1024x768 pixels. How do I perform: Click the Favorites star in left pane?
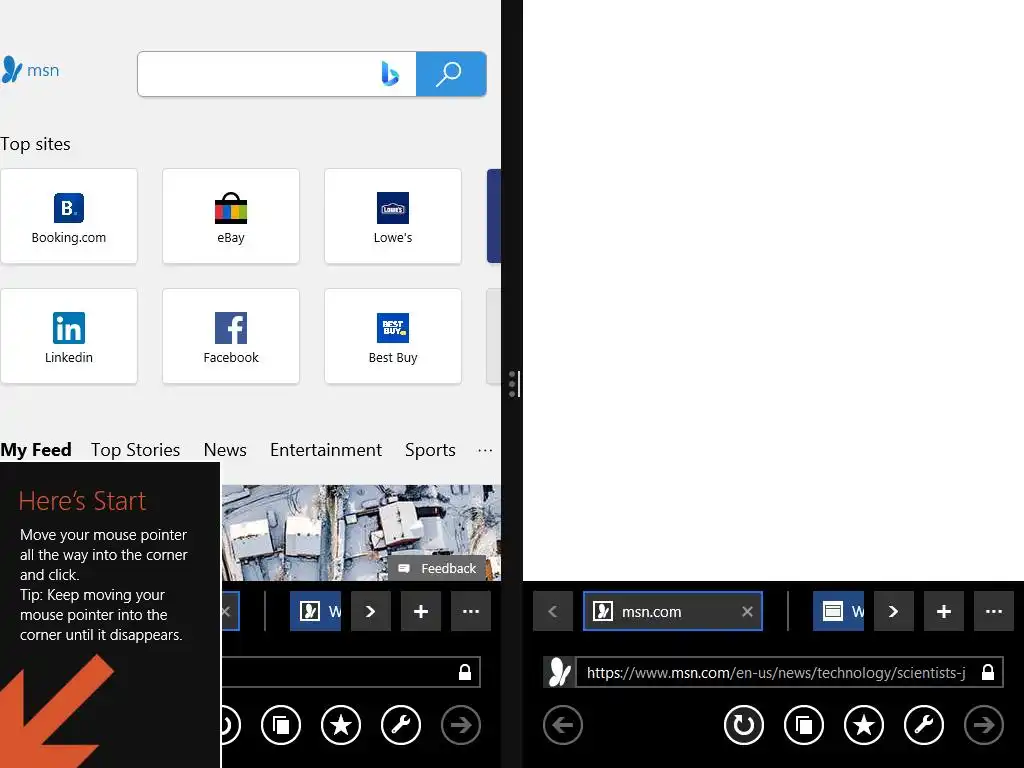(341, 725)
